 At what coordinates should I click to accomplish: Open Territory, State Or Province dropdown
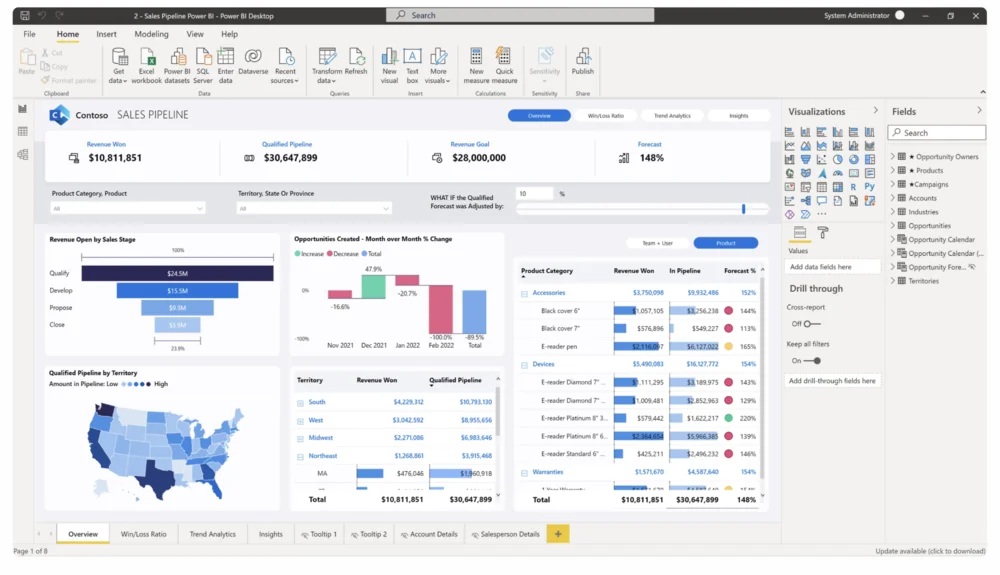(314, 208)
